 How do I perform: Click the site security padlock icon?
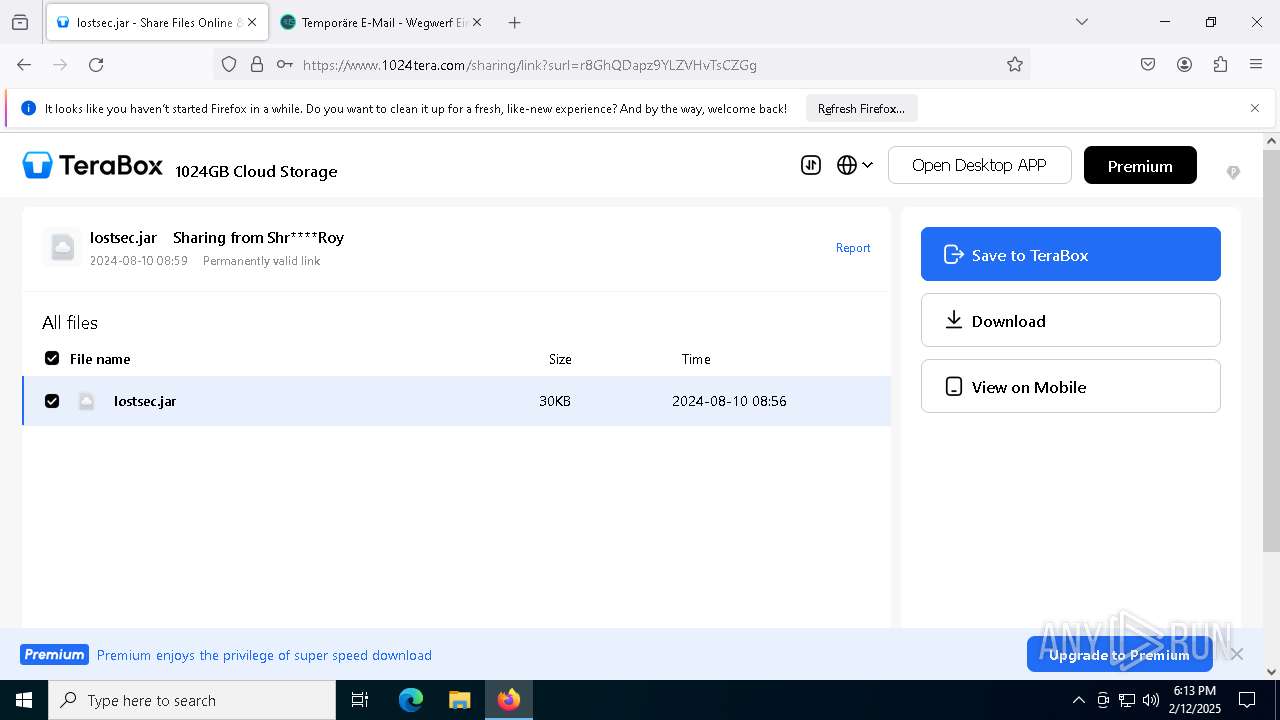tap(257, 64)
